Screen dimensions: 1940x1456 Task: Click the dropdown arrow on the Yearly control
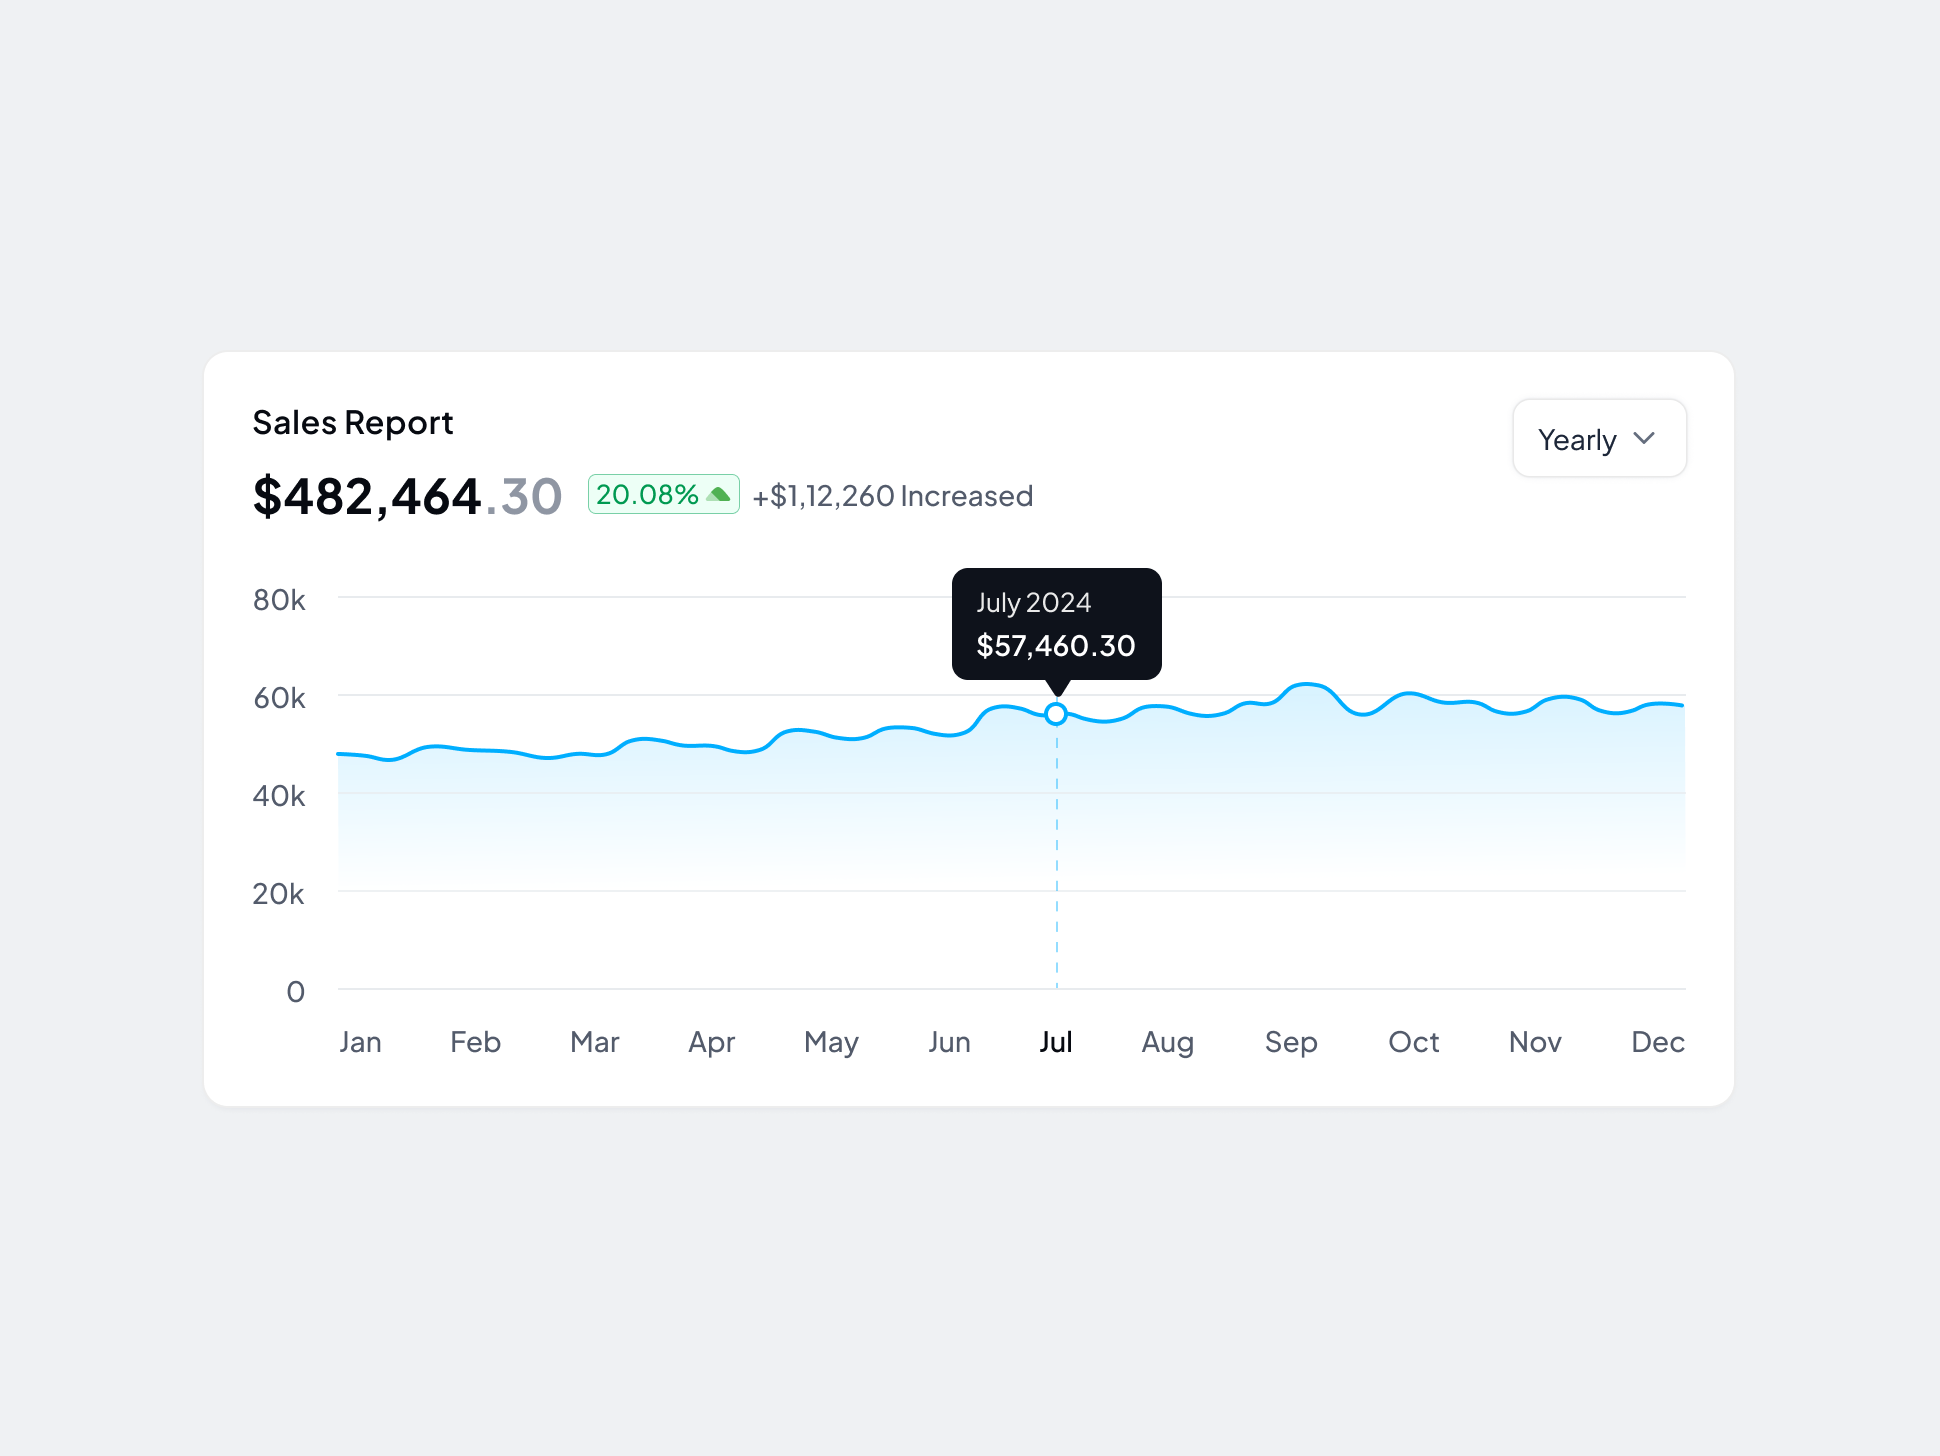coord(1646,438)
